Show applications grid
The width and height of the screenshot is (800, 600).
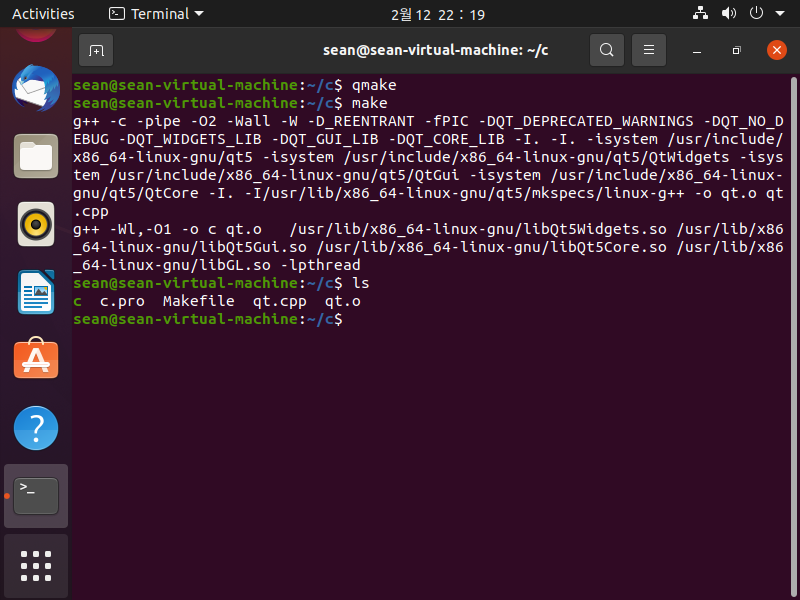tap(36, 566)
